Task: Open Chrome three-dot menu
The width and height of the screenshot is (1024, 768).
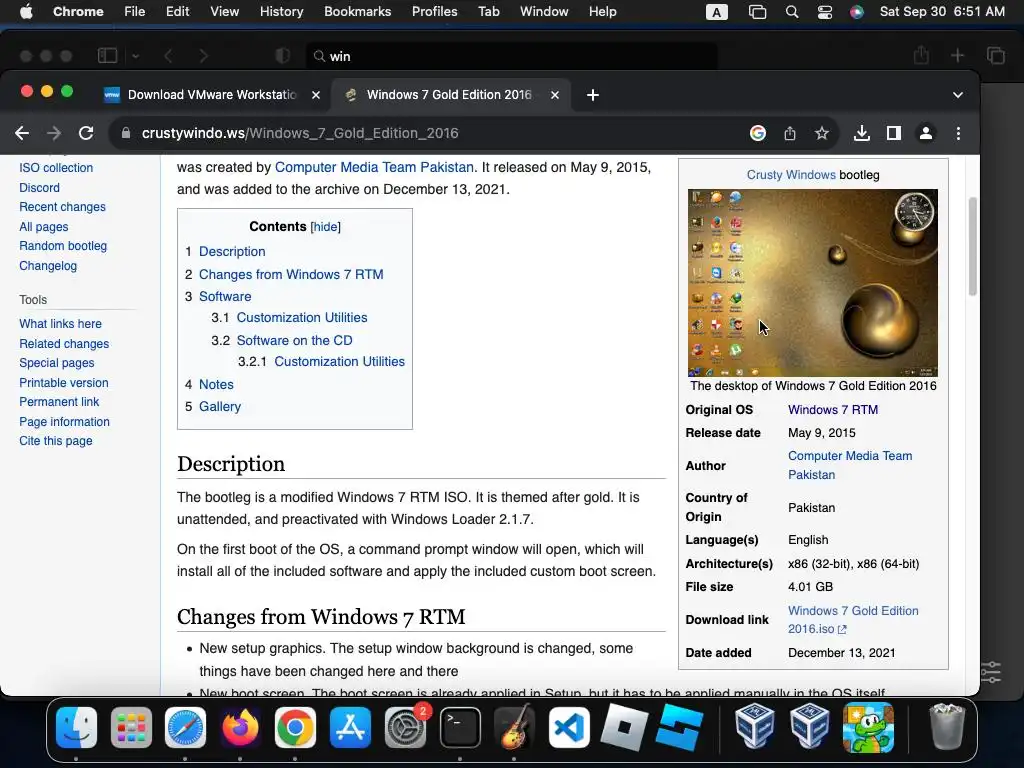Action: [x=958, y=133]
